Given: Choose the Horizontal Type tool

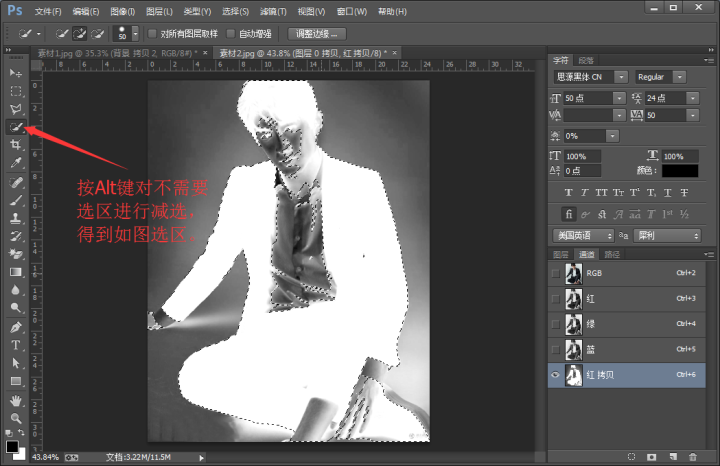Looking at the screenshot, I should click(16, 345).
